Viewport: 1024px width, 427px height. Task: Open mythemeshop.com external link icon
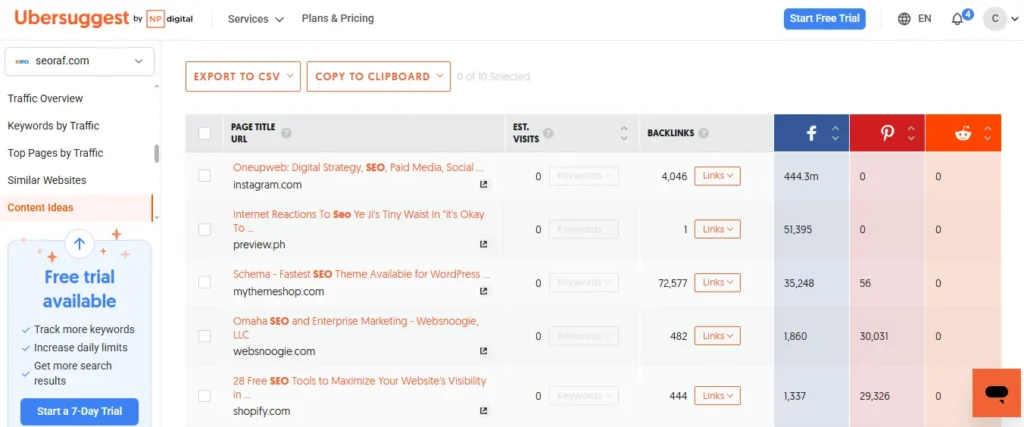coord(483,291)
